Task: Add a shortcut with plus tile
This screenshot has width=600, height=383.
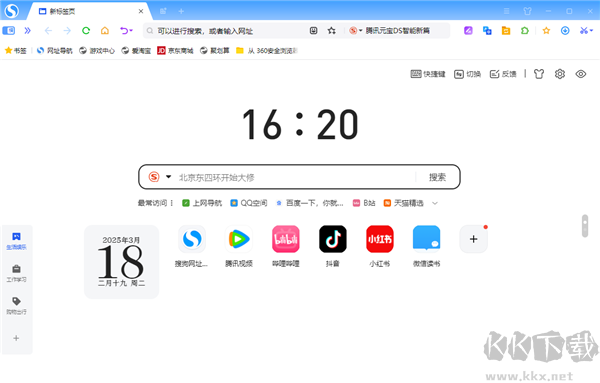Action: (x=474, y=239)
